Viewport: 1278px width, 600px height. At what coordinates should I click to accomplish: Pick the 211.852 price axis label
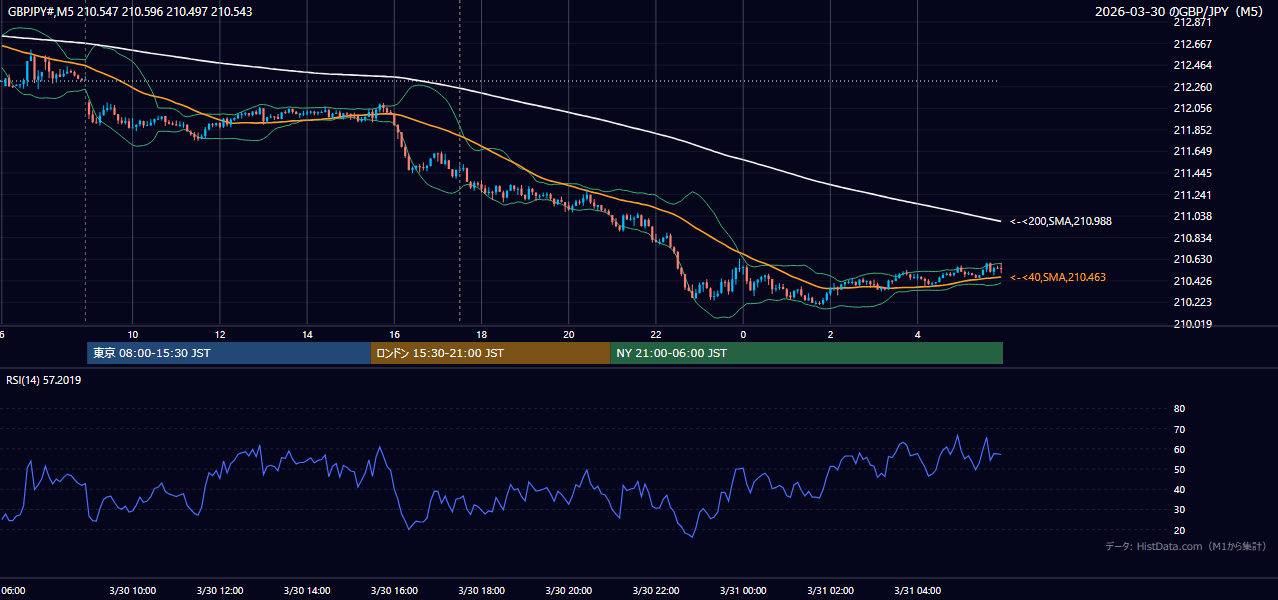(1192, 130)
